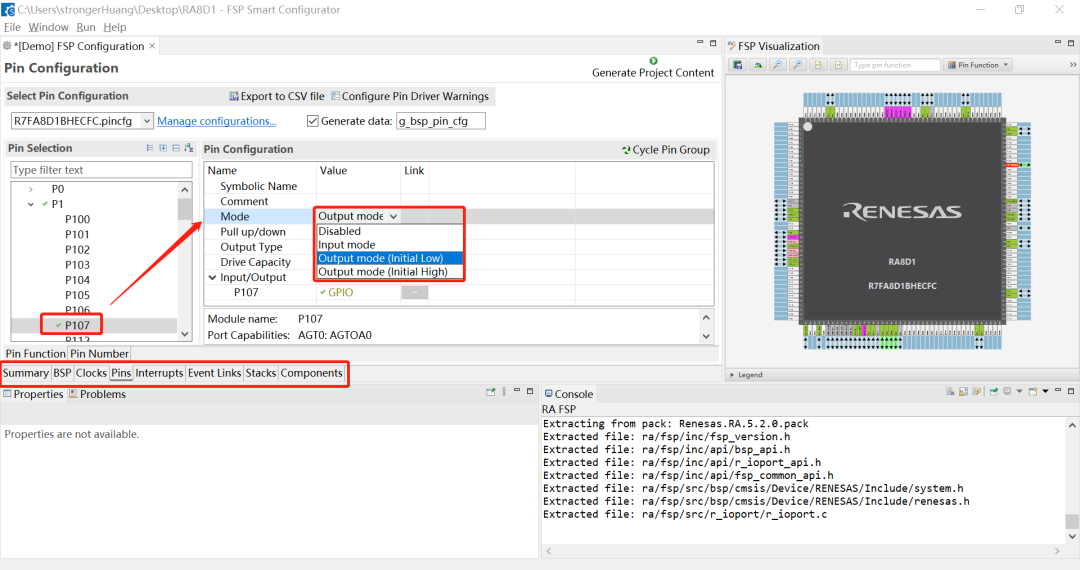Image resolution: width=1080 pixels, height=570 pixels.
Task: Select pin P104 in the tree
Action: click(77, 280)
